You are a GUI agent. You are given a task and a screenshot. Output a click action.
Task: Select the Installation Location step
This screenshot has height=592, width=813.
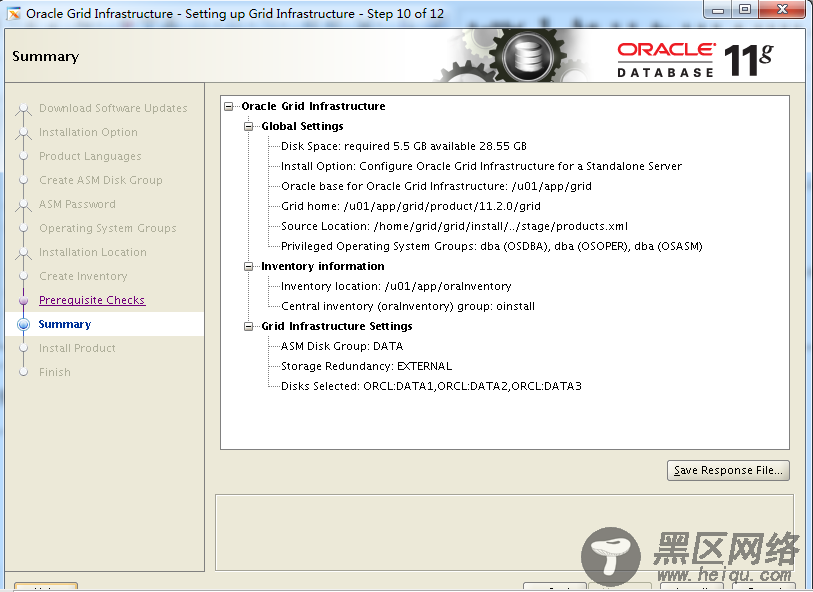click(93, 252)
